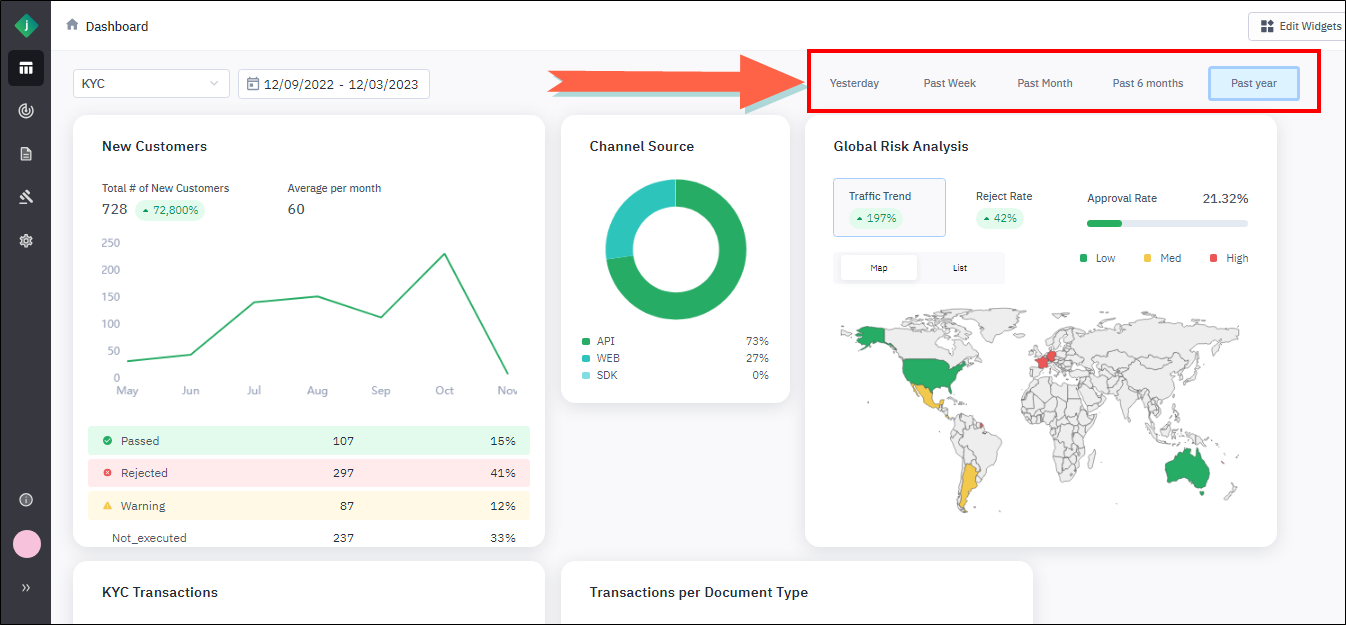Click the home icon beside Dashboard

tap(72, 25)
